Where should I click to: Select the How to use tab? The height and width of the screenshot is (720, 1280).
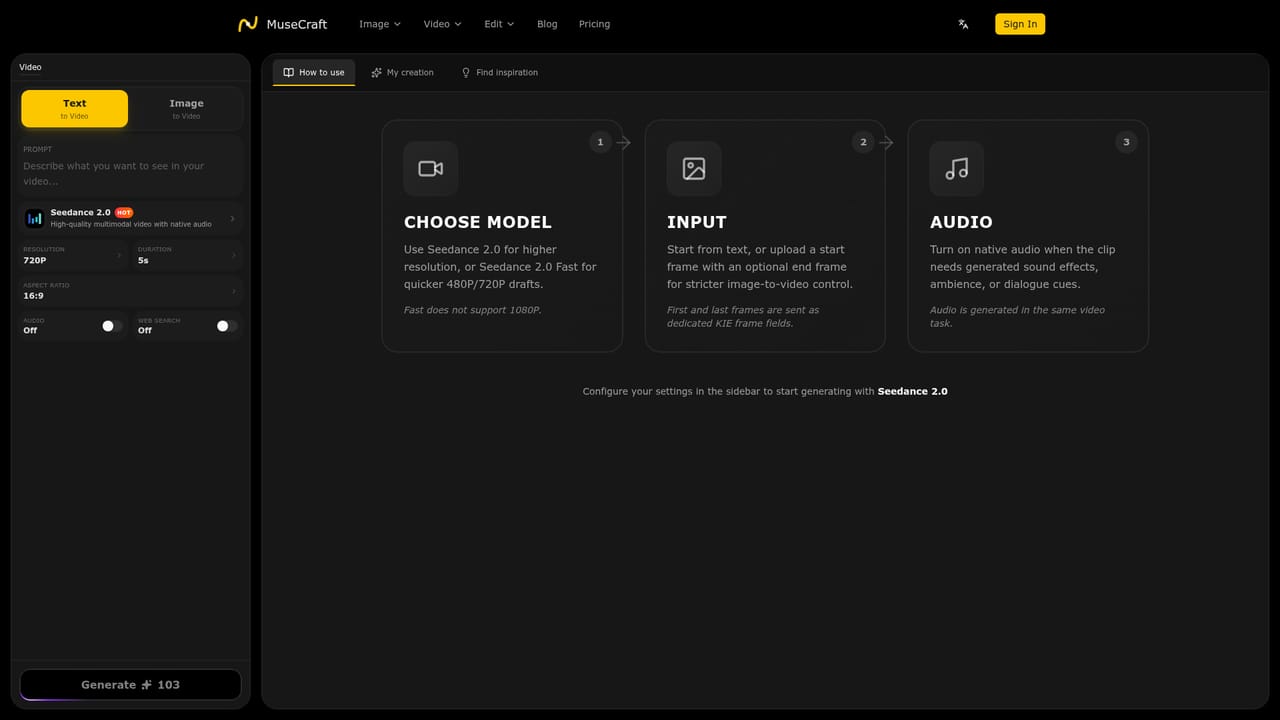[314, 73]
